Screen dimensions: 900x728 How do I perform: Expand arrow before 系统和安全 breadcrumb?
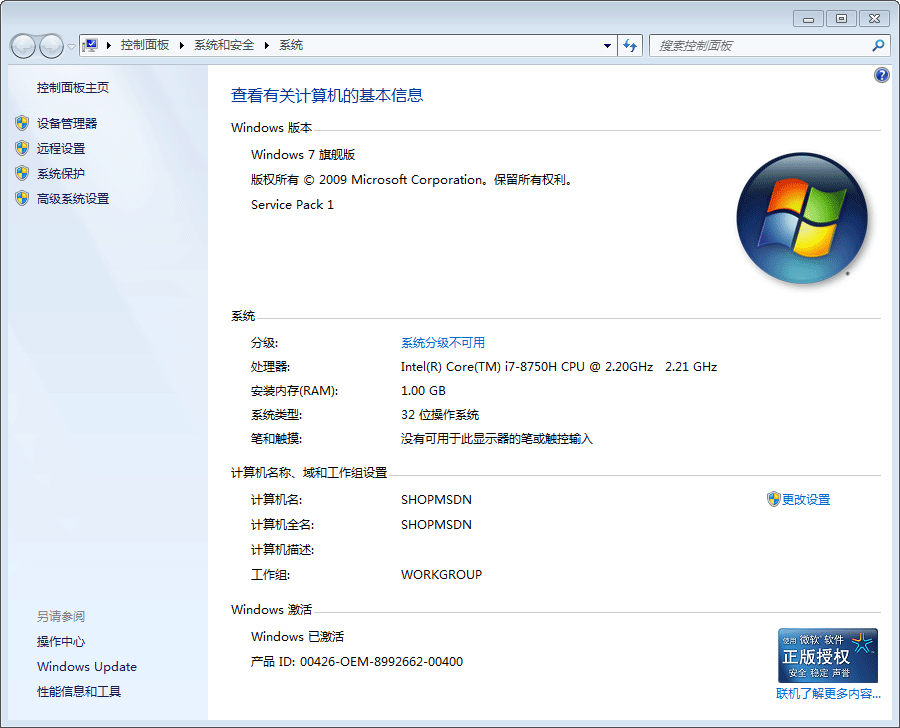[181, 45]
